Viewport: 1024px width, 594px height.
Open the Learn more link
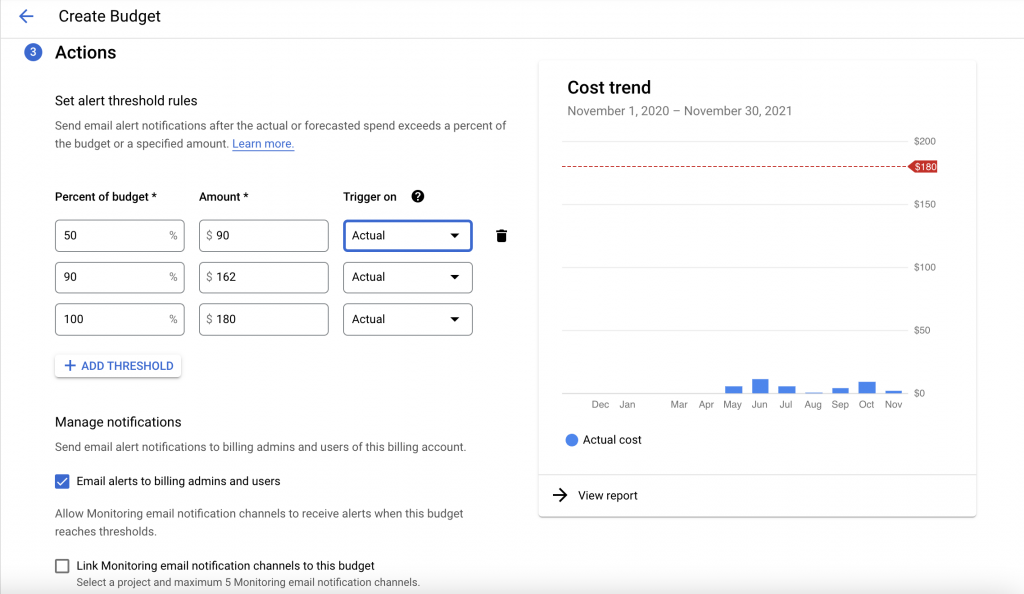coord(263,144)
